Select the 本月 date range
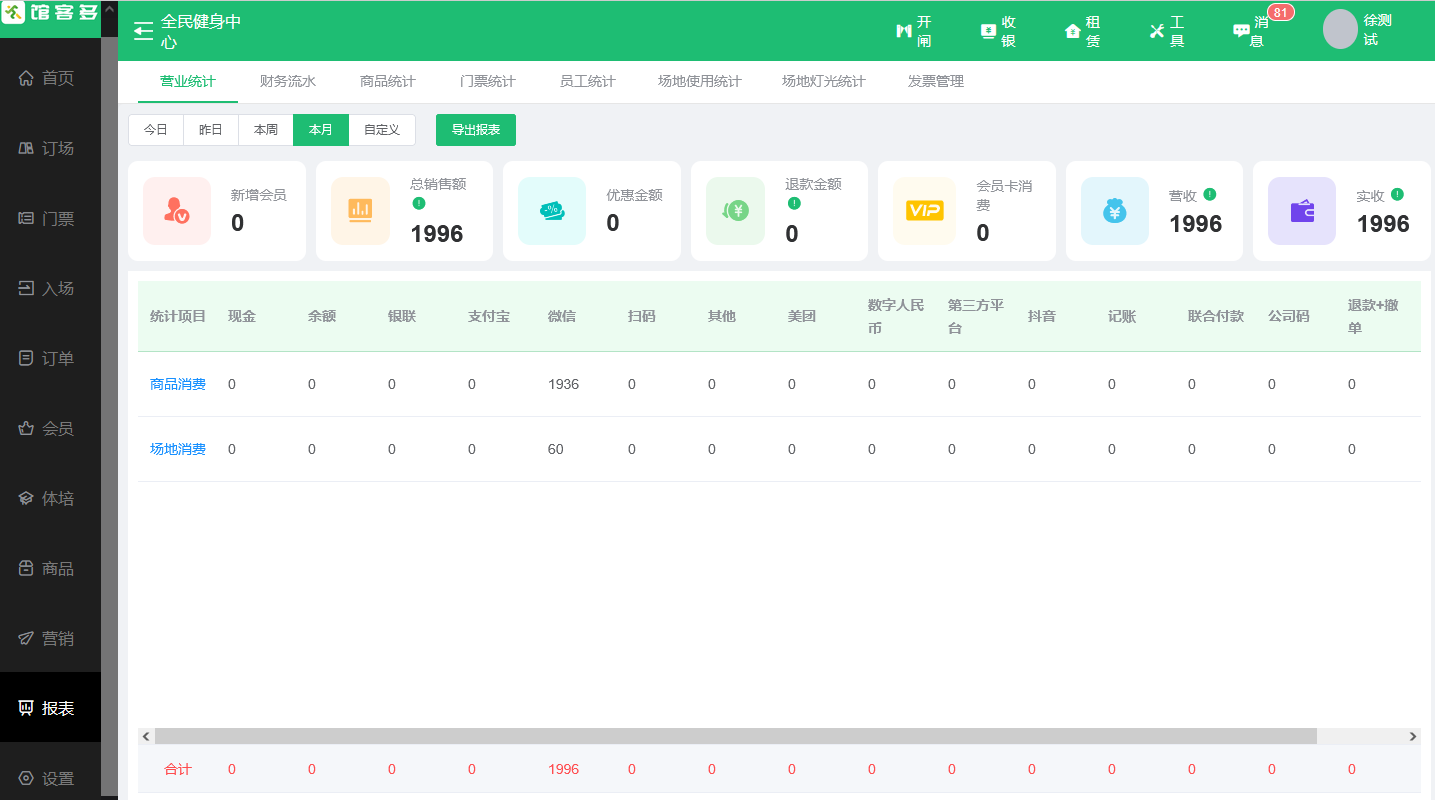Image resolution: width=1435 pixels, height=800 pixels. tap(321, 130)
